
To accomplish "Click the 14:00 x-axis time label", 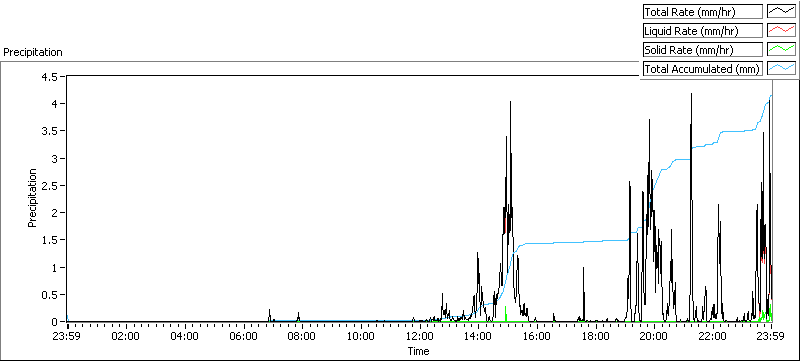I will point(478,336).
